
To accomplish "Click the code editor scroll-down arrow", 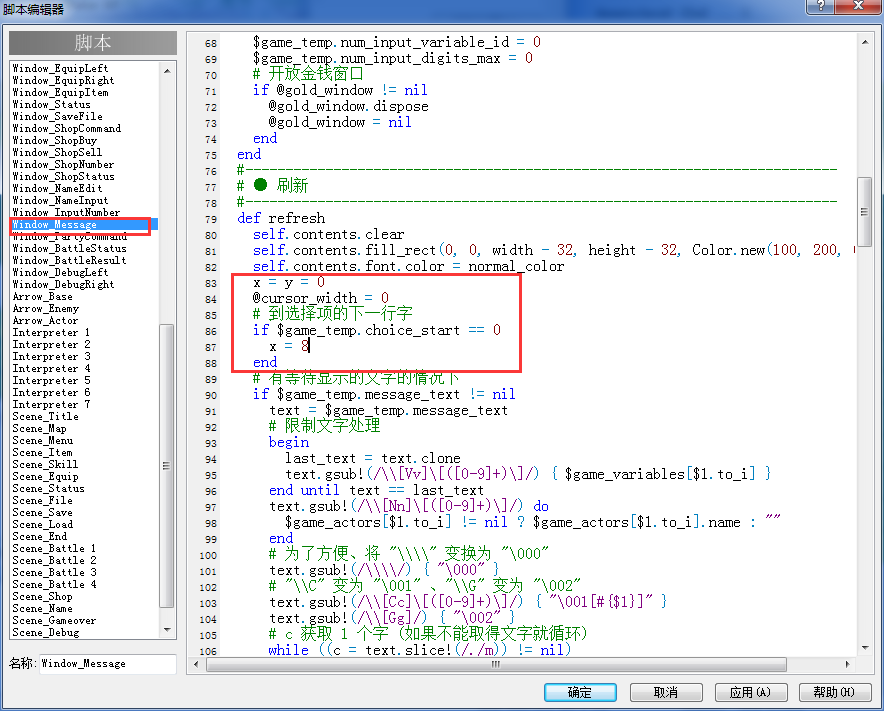I will coord(865,648).
